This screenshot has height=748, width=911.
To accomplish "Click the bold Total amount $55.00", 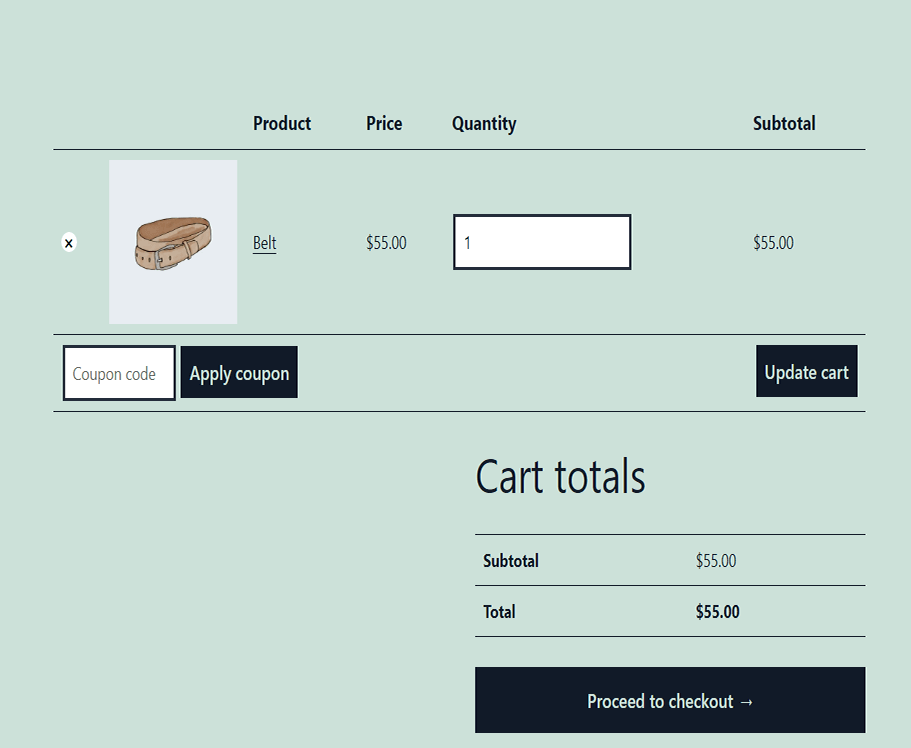I will tap(718, 612).
